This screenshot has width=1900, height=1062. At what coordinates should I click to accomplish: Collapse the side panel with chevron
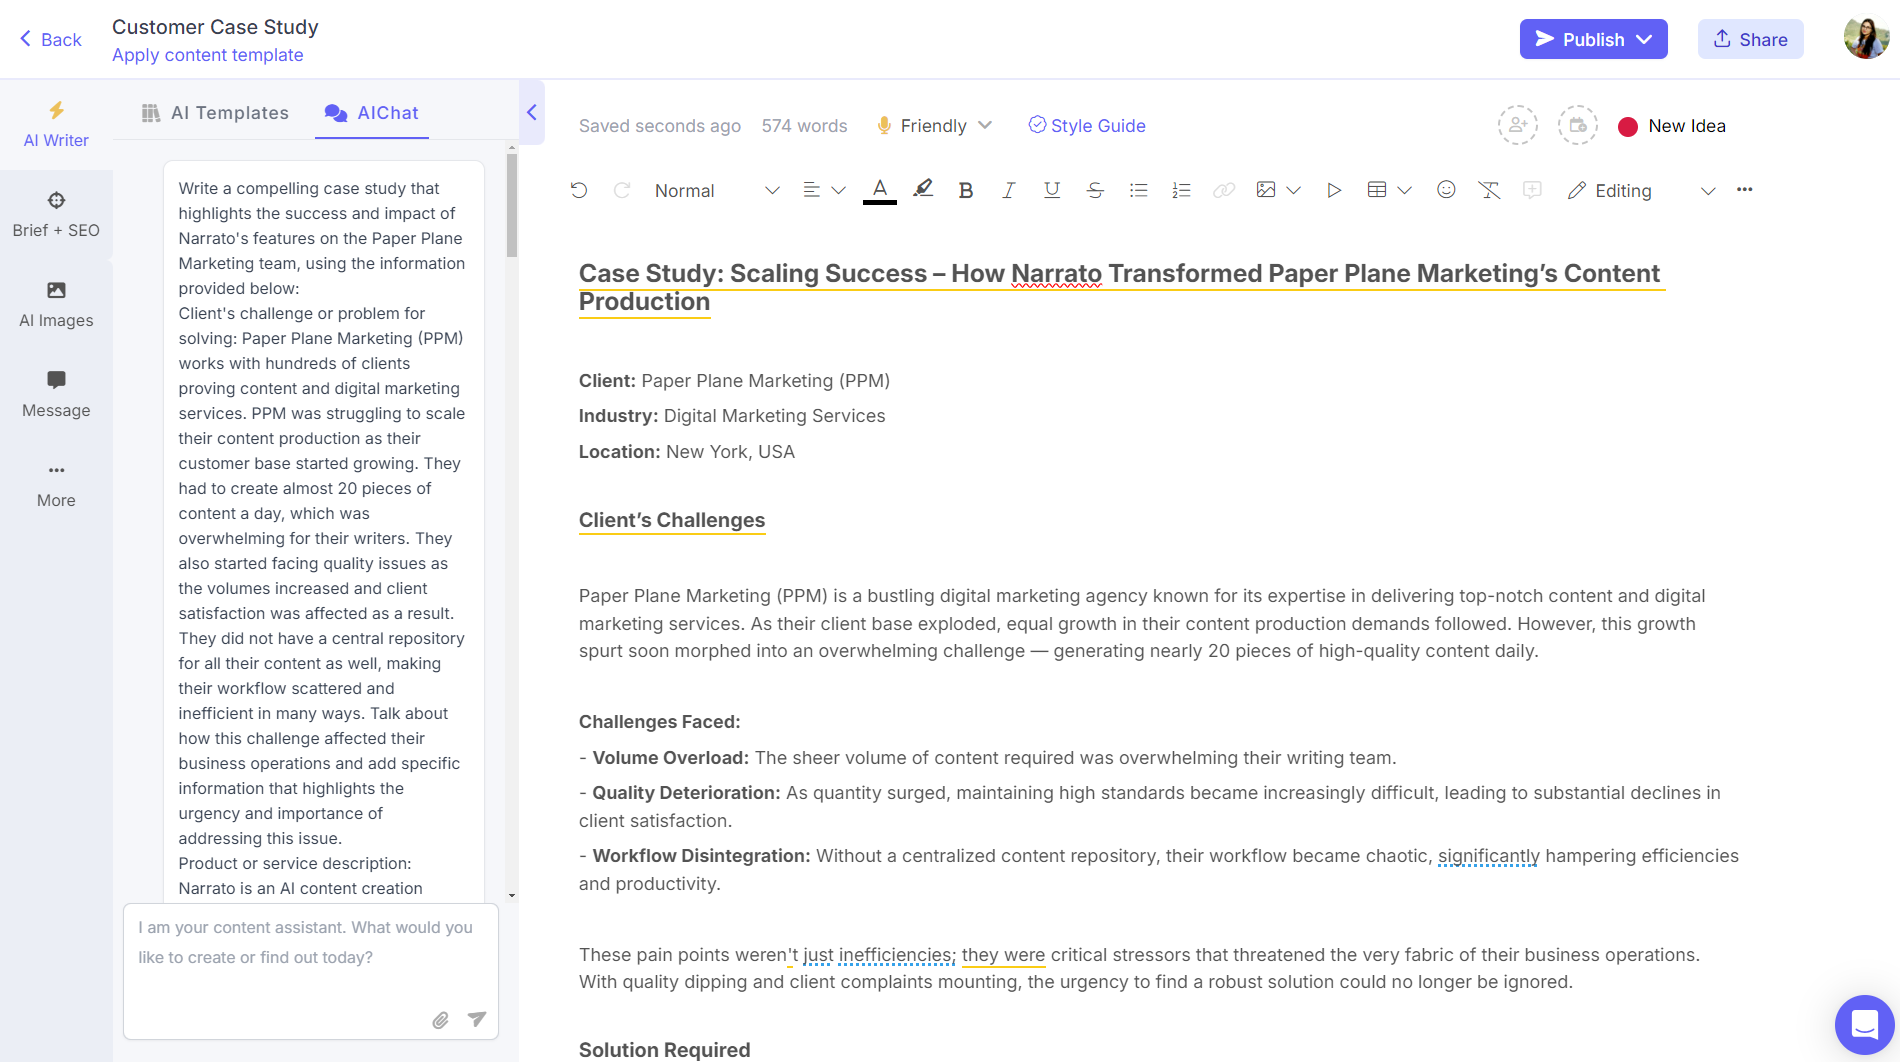(532, 112)
